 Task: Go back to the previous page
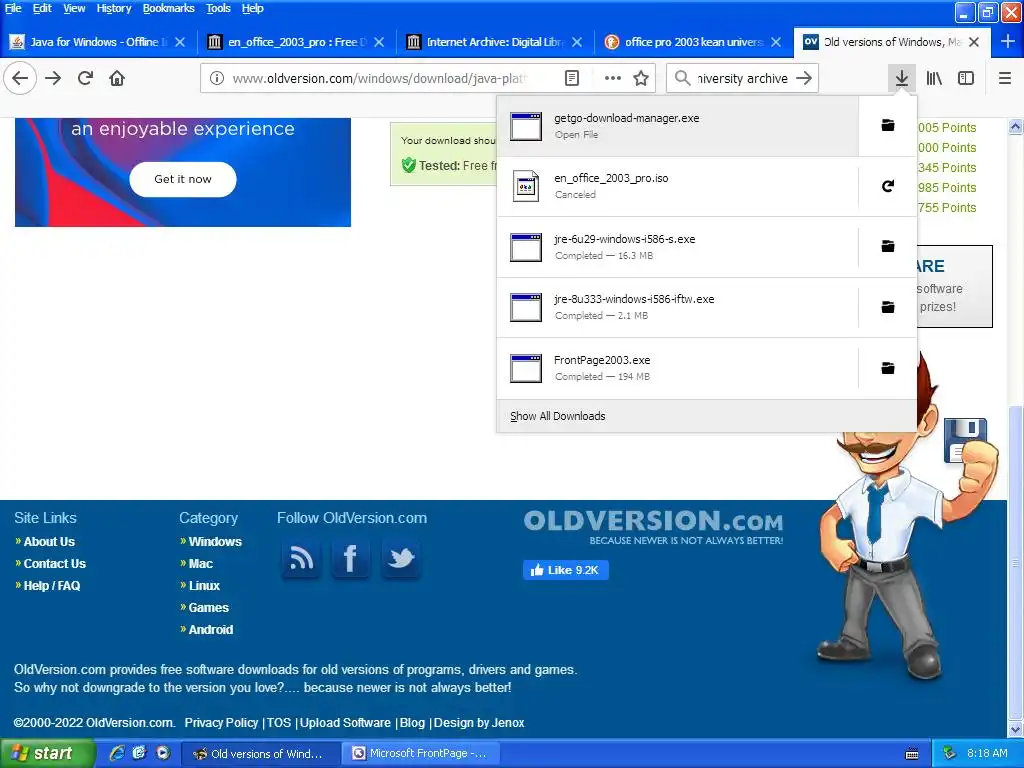pyautogui.click(x=20, y=78)
